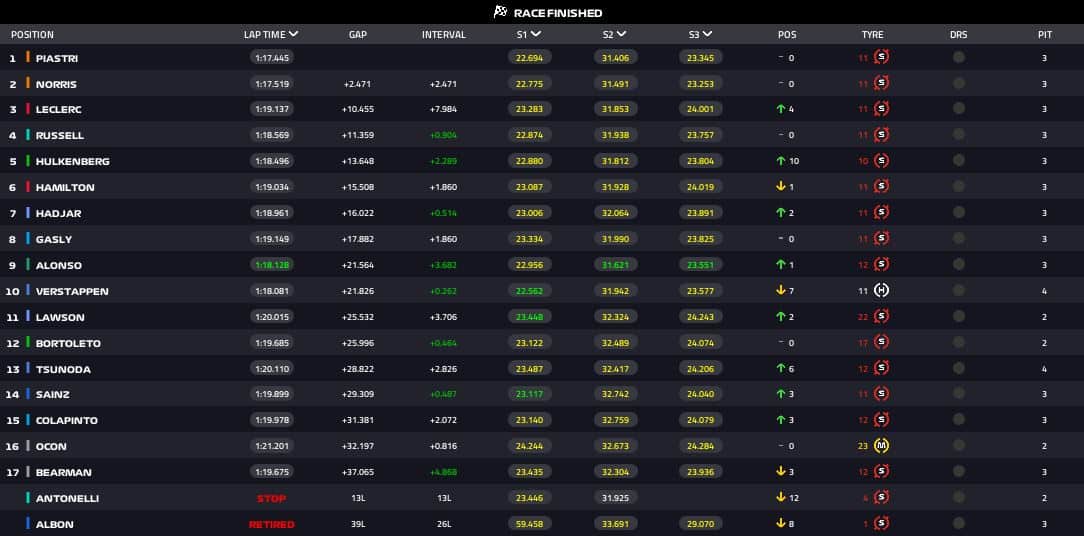The width and height of the screenshot is (1084, 536).
Task: Select driver Antonelli in the standings
Action: pos(67,499)
